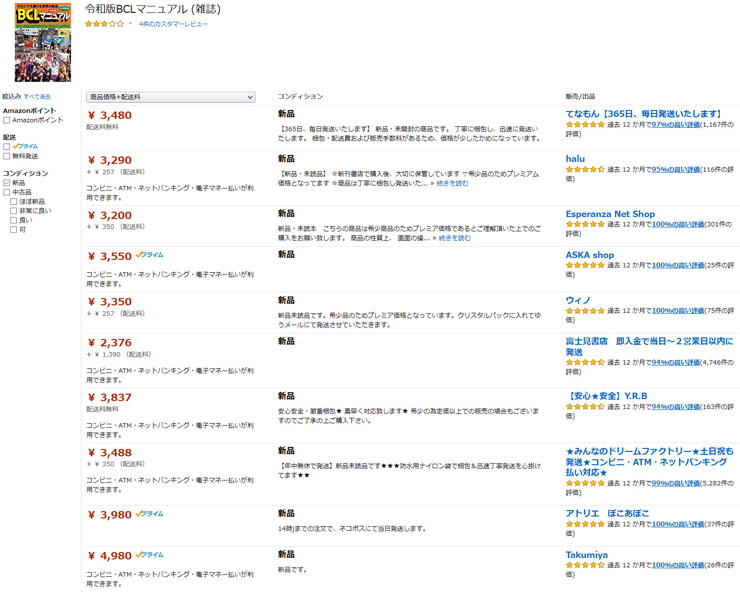This screenshot has width=740, height=592.
Task: Click the star rating icons for てなもん seller
Action: pyautogui.click(x=585, y=125)
